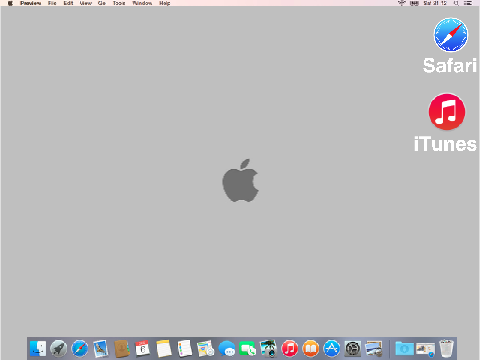Open Calendar icon in the Dock
The image size is (480, 360).
(143, 349)
